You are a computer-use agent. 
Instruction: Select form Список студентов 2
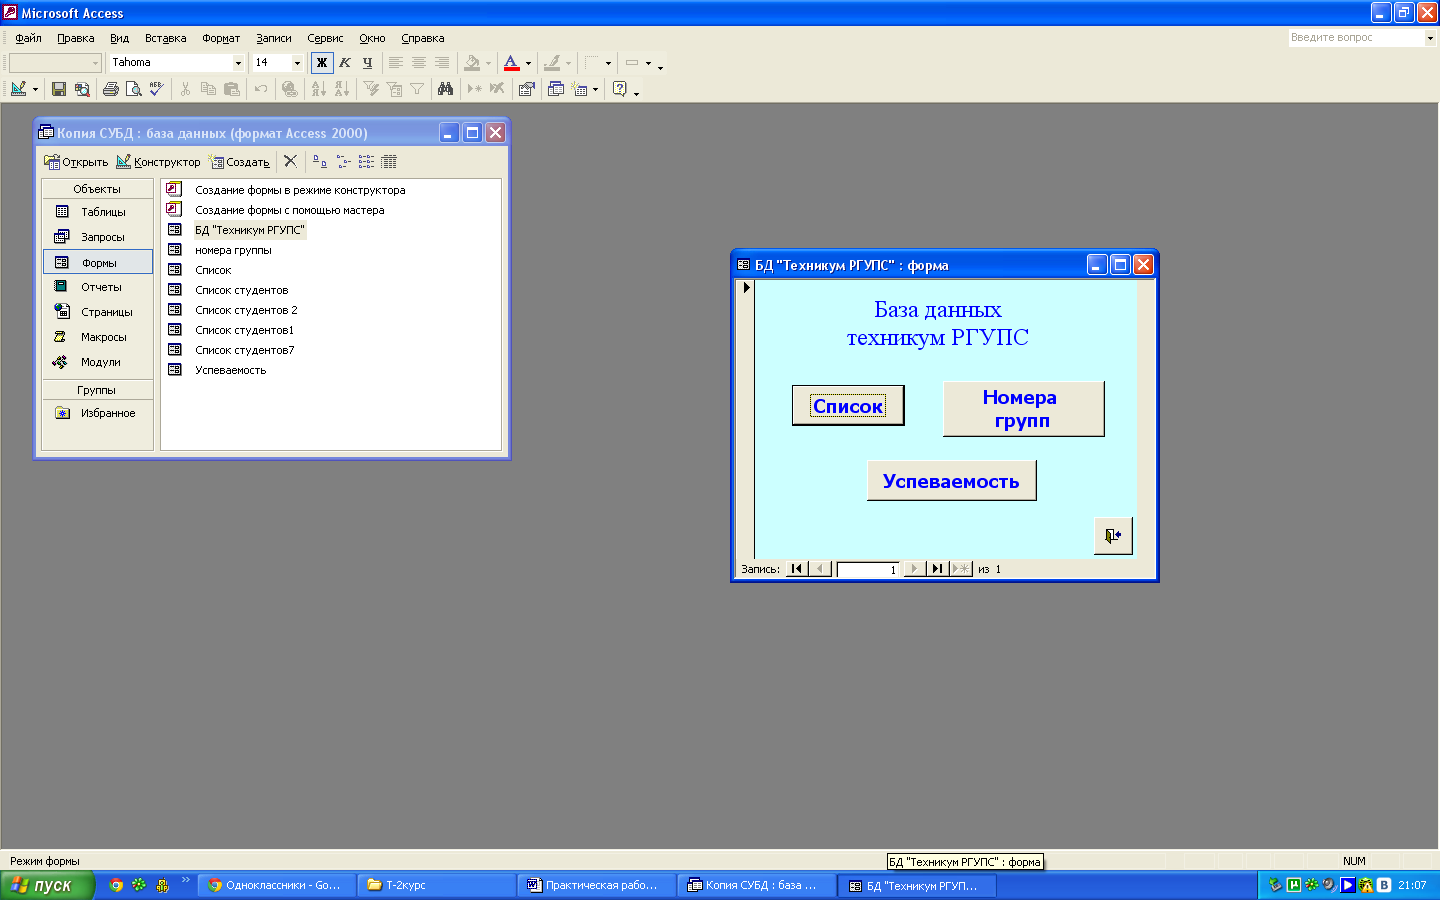(x=246, y=310)
